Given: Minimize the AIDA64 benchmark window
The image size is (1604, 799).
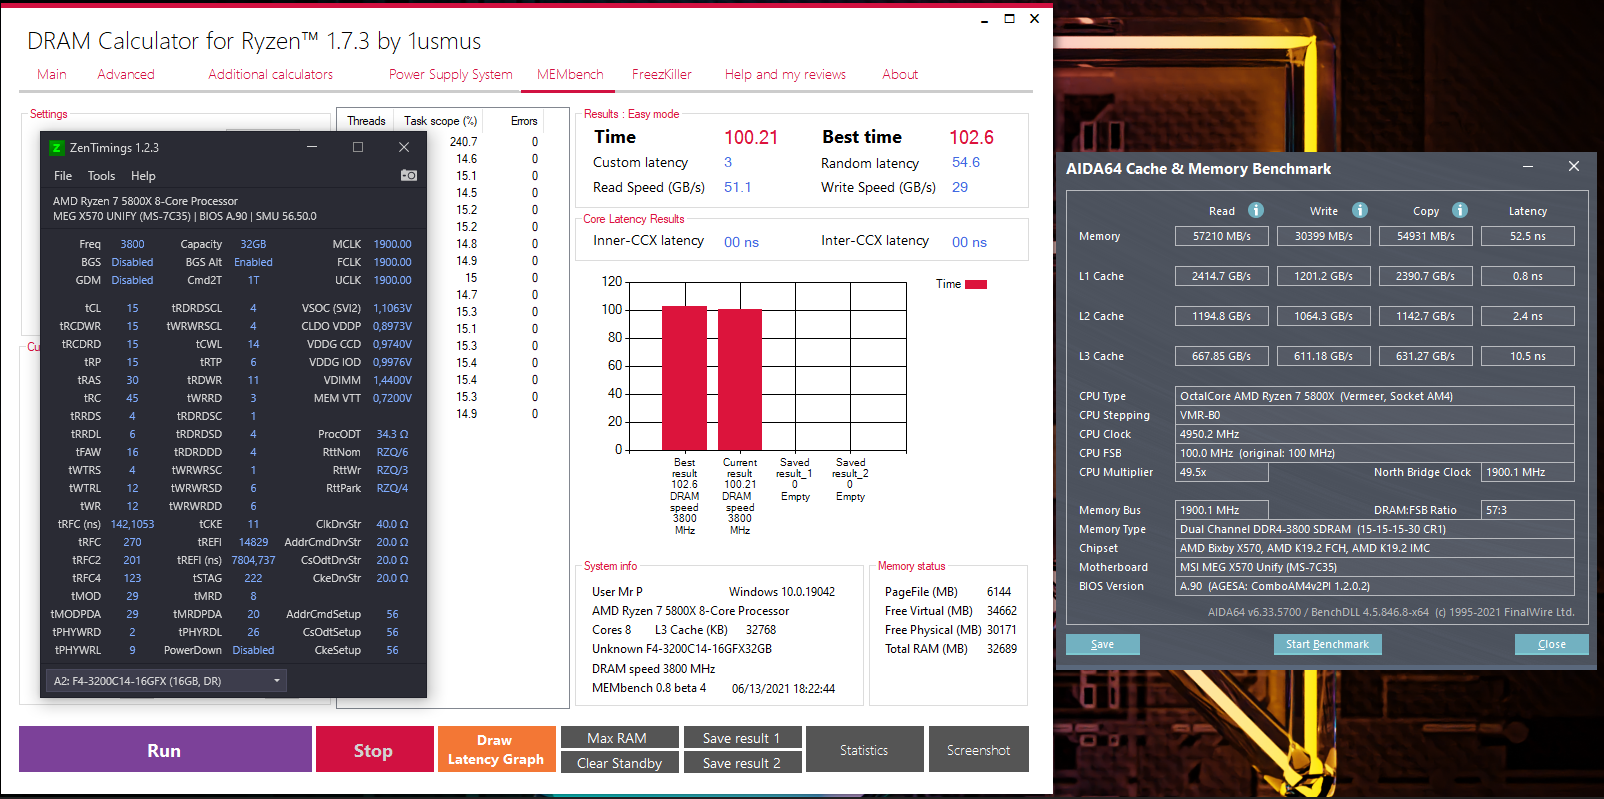Looking at the screenshot, I should pyautogui.click(x=1528, y=167).
